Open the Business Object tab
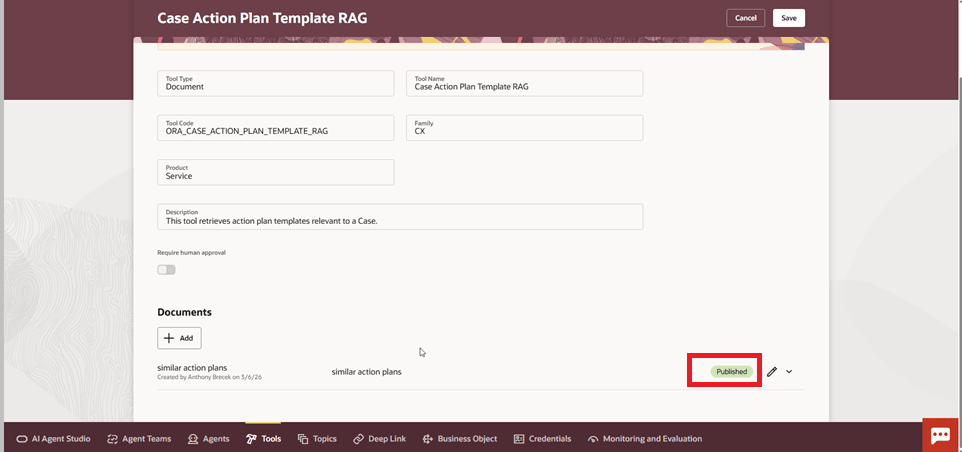Viewport: 962px width, 452px height. click(x=460, y=439)
